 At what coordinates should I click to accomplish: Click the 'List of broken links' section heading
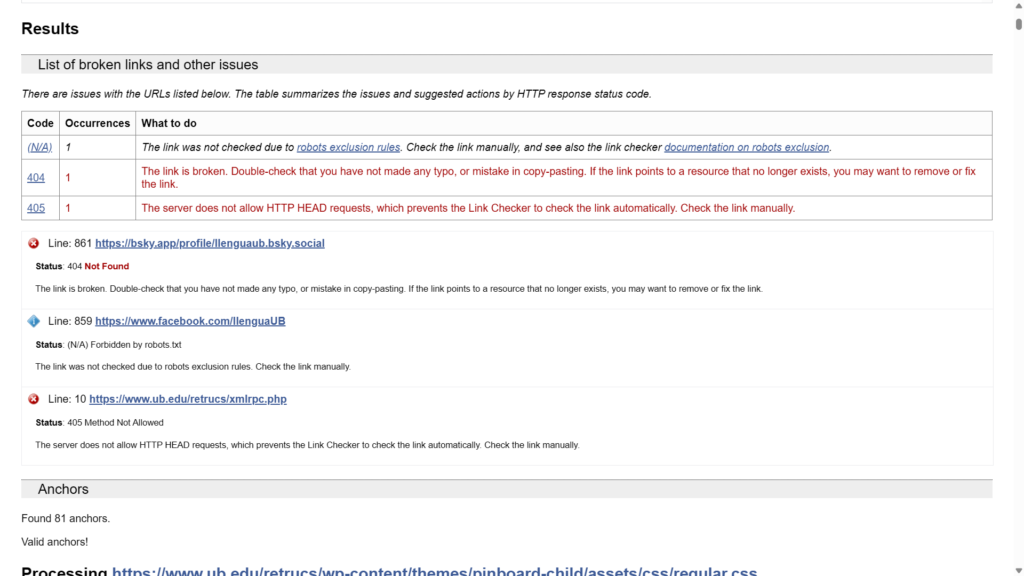point(148,64)
